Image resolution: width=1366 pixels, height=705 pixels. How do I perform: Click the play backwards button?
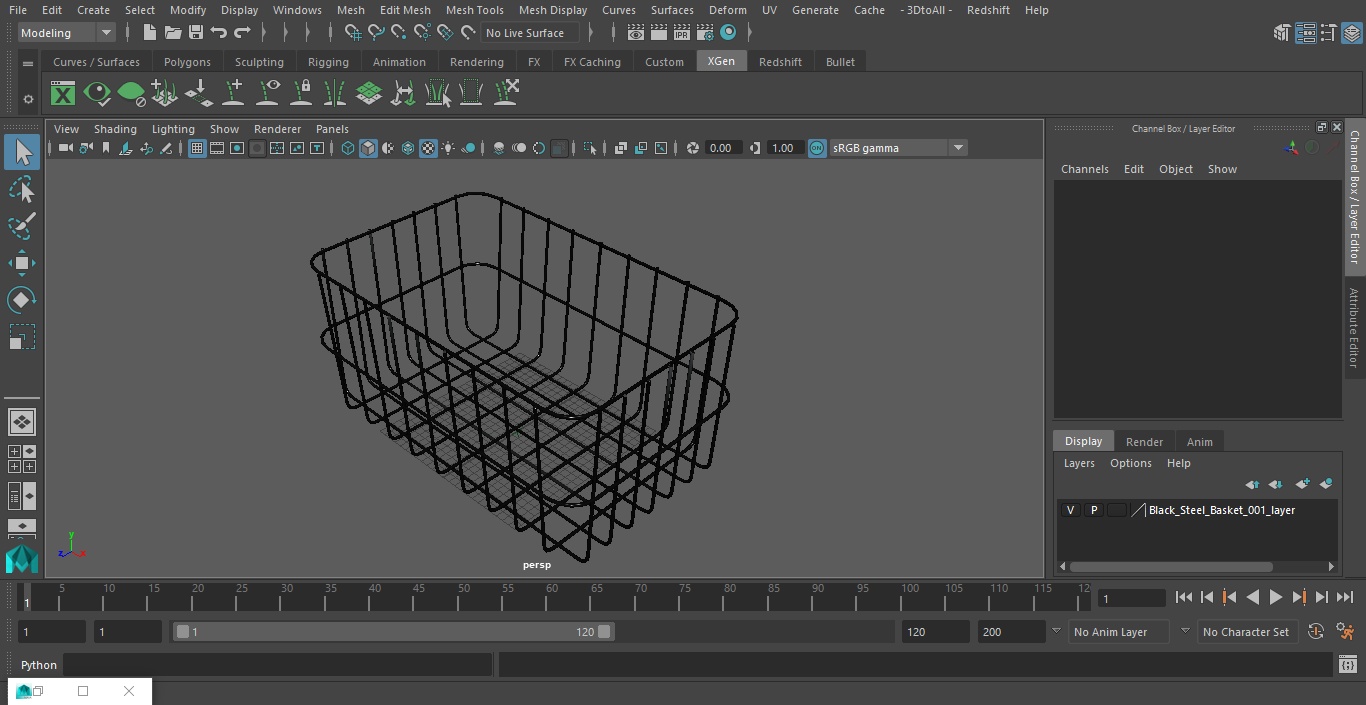(x=1252, y=597)
